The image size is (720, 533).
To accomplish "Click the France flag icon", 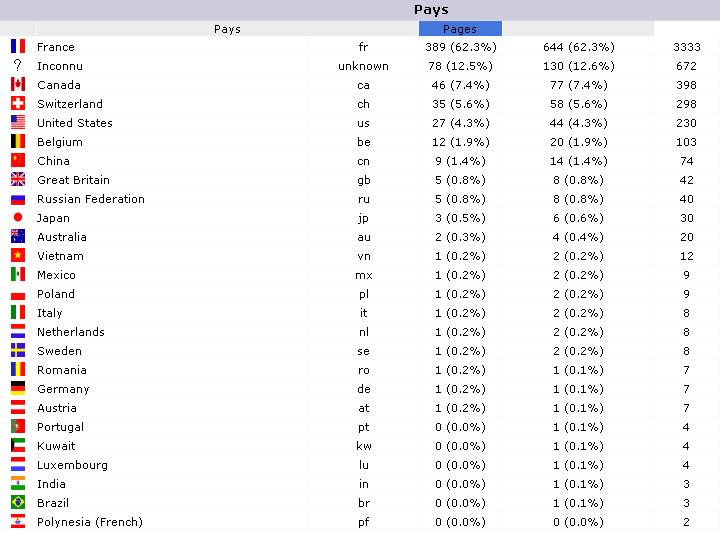I will [18, 46].
